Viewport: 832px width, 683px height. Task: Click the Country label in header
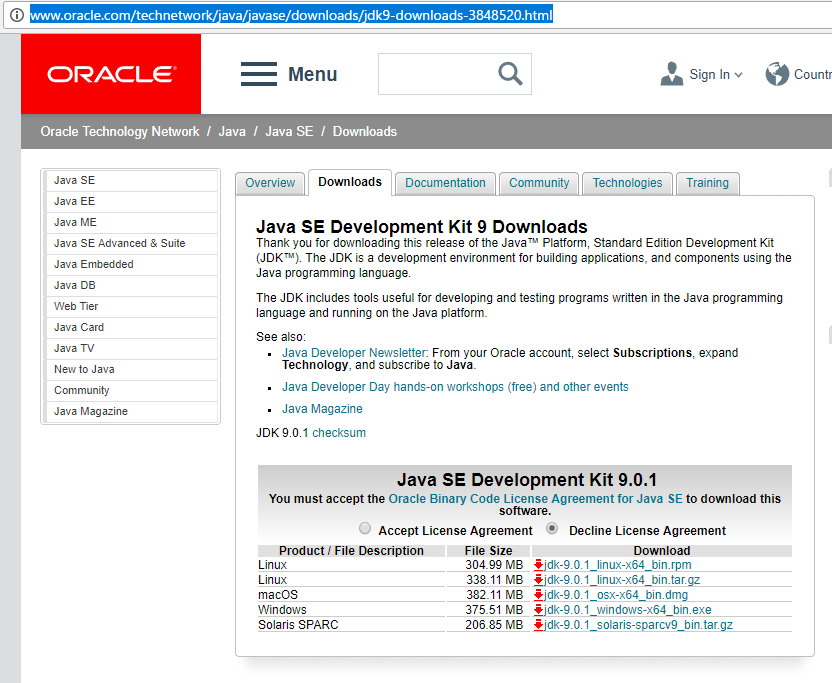click(812, 74)
